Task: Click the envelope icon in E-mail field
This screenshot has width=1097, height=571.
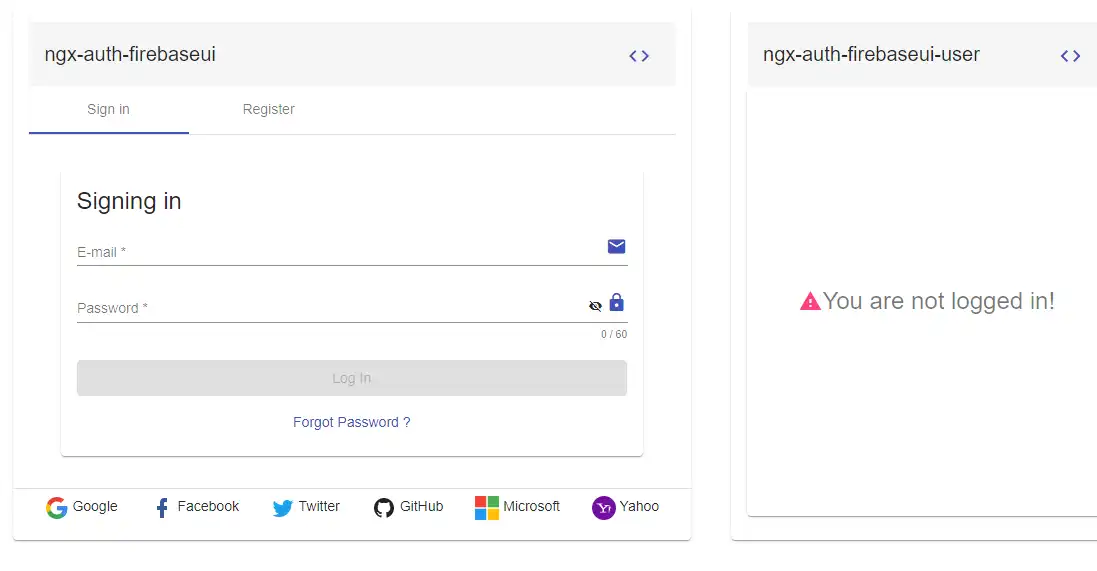Action: [616, 247]
